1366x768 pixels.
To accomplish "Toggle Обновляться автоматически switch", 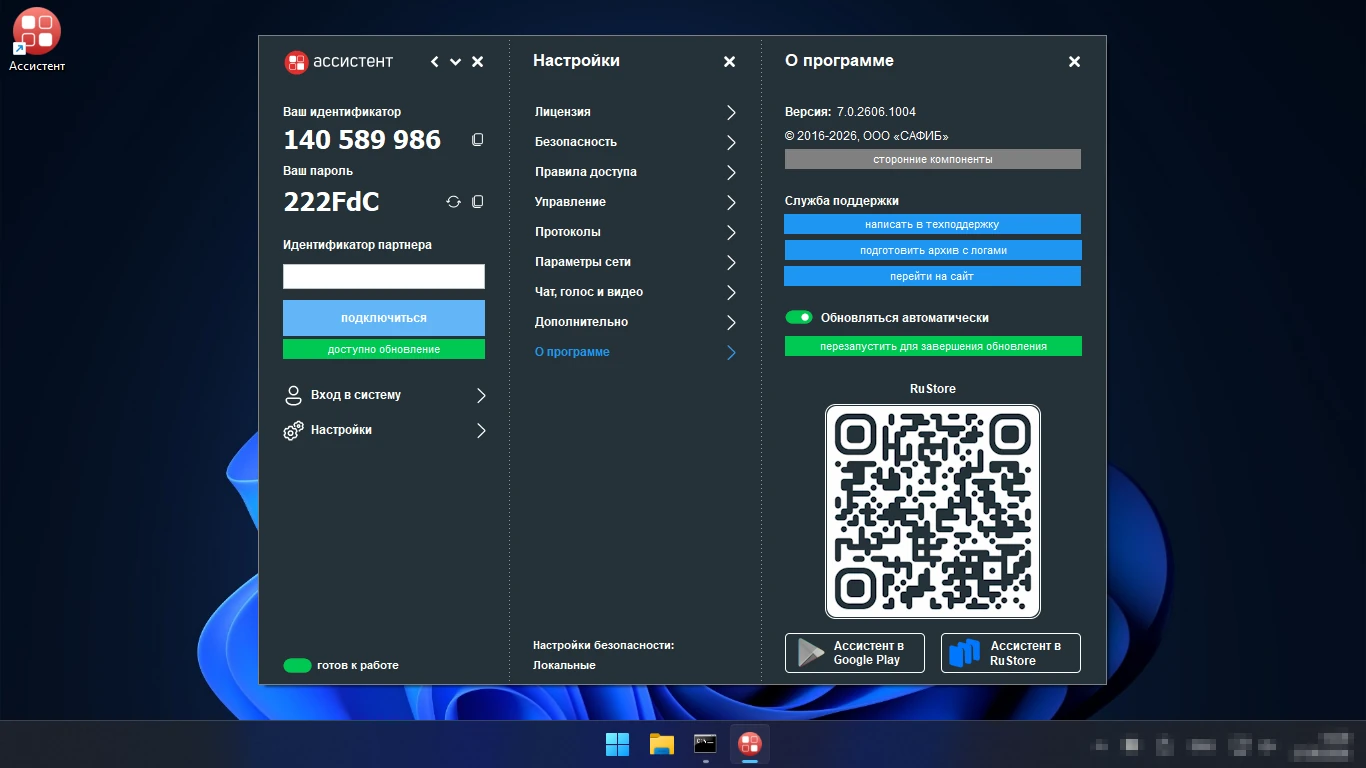I will [799, 317].
